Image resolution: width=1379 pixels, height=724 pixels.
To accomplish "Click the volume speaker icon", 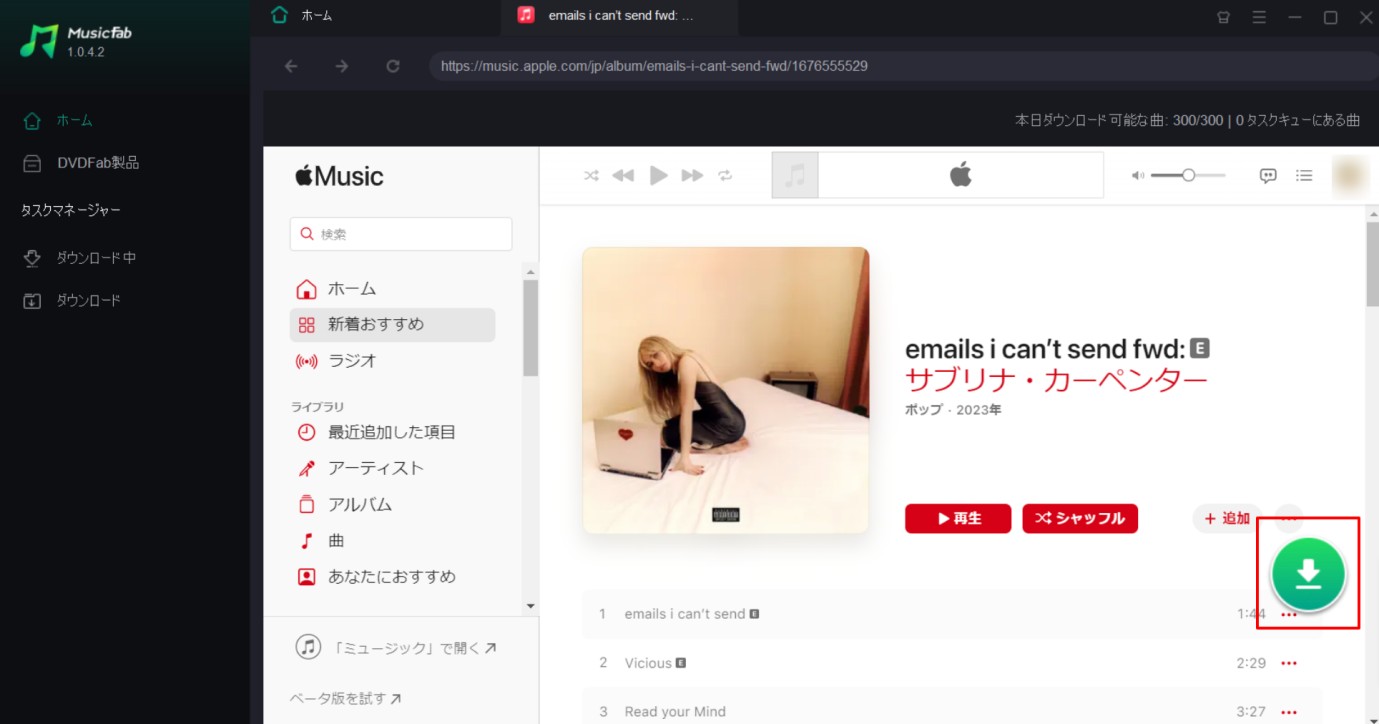I will 1137,176.
